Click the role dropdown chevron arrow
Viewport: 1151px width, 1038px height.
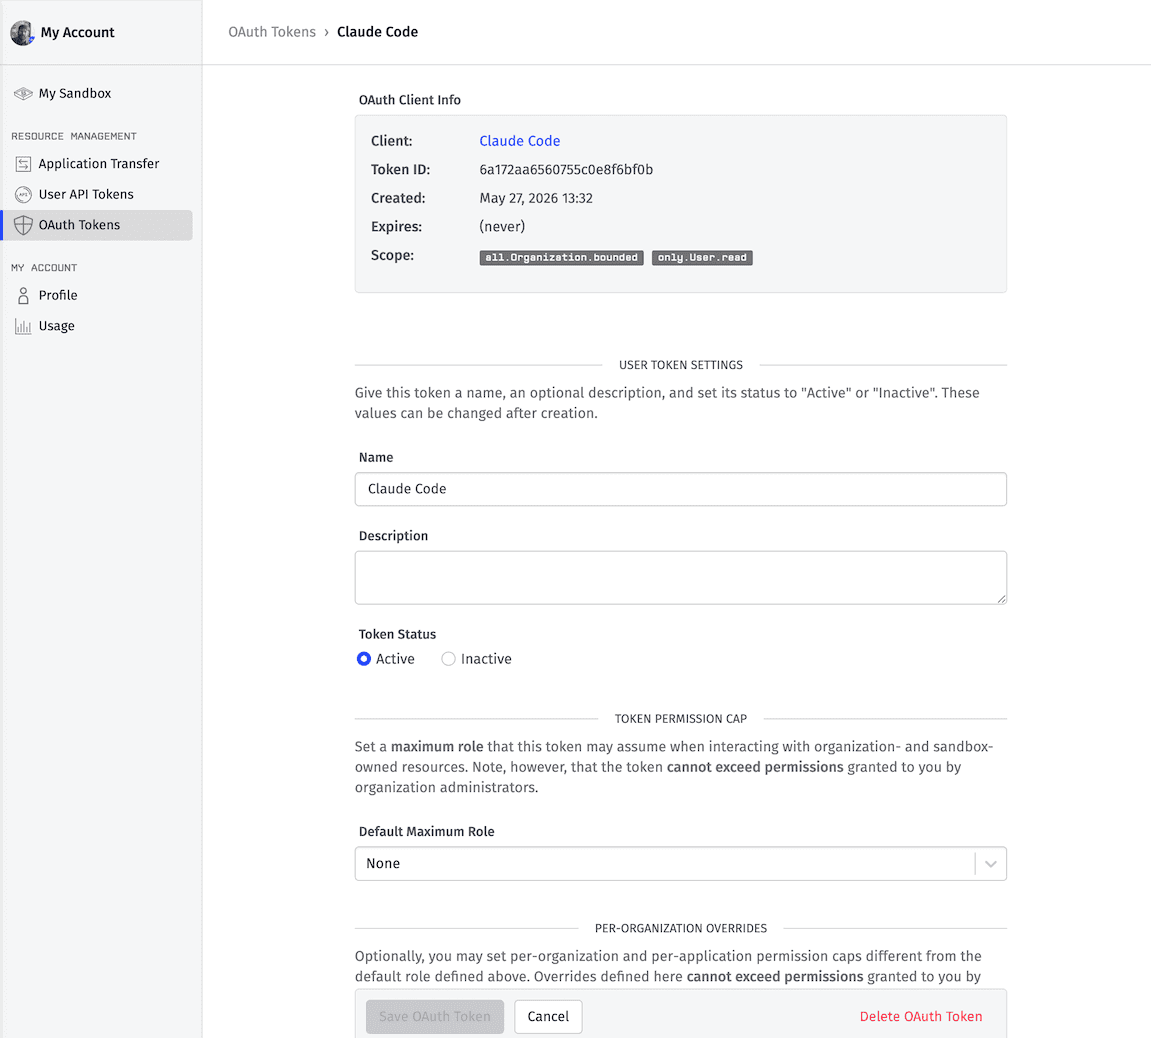[x=990, y=864]
